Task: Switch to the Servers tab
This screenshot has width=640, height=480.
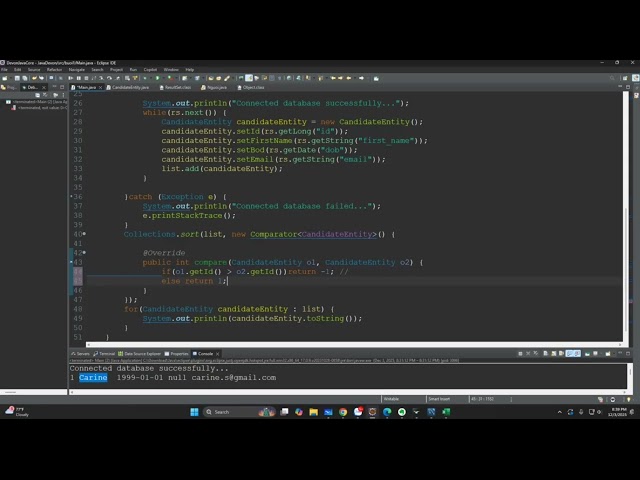Action: pyautogui.click(x=80, y=354)
